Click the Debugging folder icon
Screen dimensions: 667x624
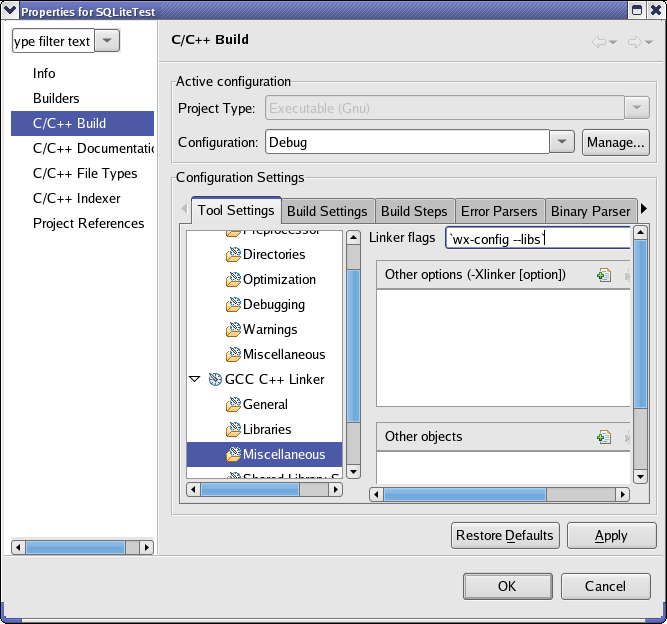(233, 305)
